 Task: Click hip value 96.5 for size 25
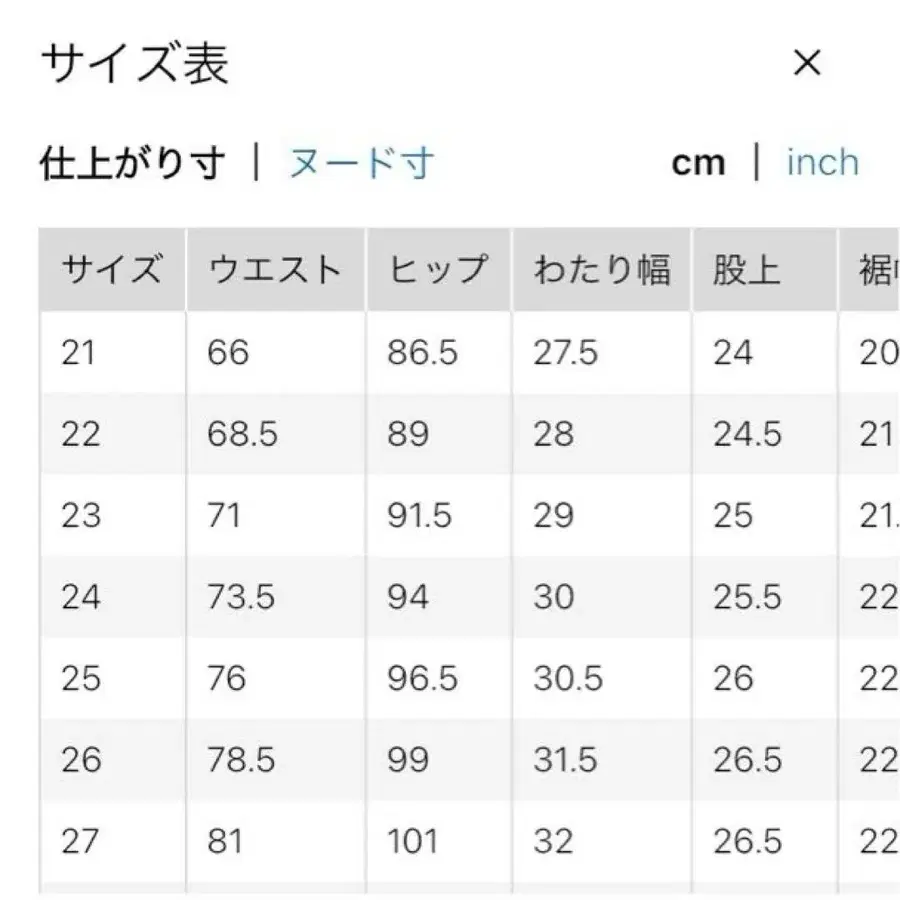tap(419, 677)
